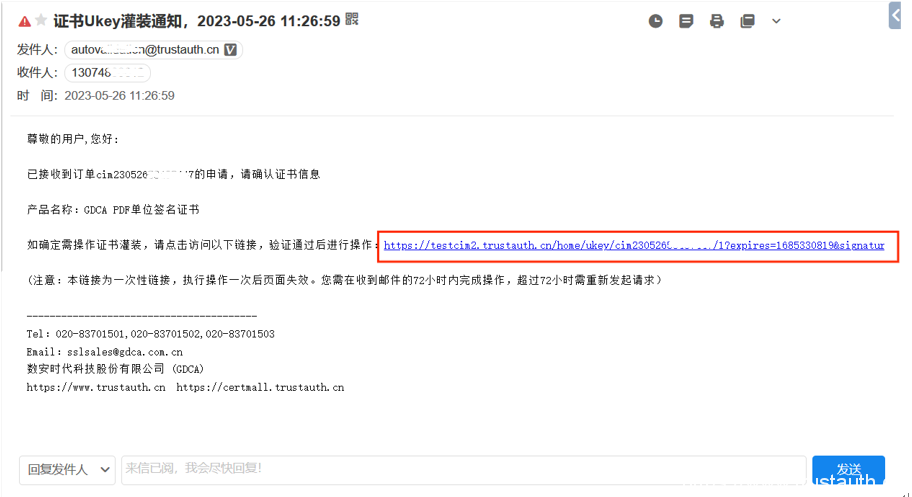Click the red warning triangle icon
Viewport: 912px width, 497px height.
point(24,22)
